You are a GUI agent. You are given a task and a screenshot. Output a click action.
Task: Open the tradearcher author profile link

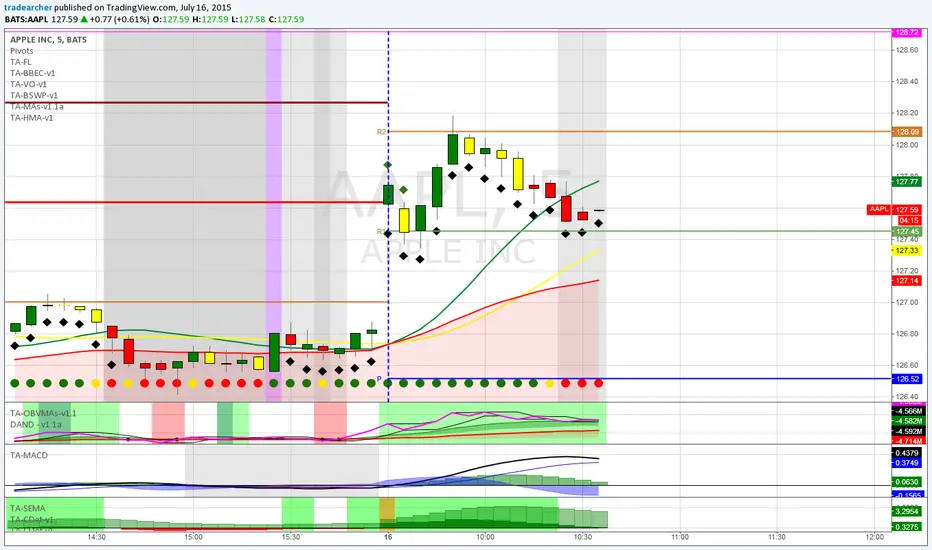coord(28,8)
